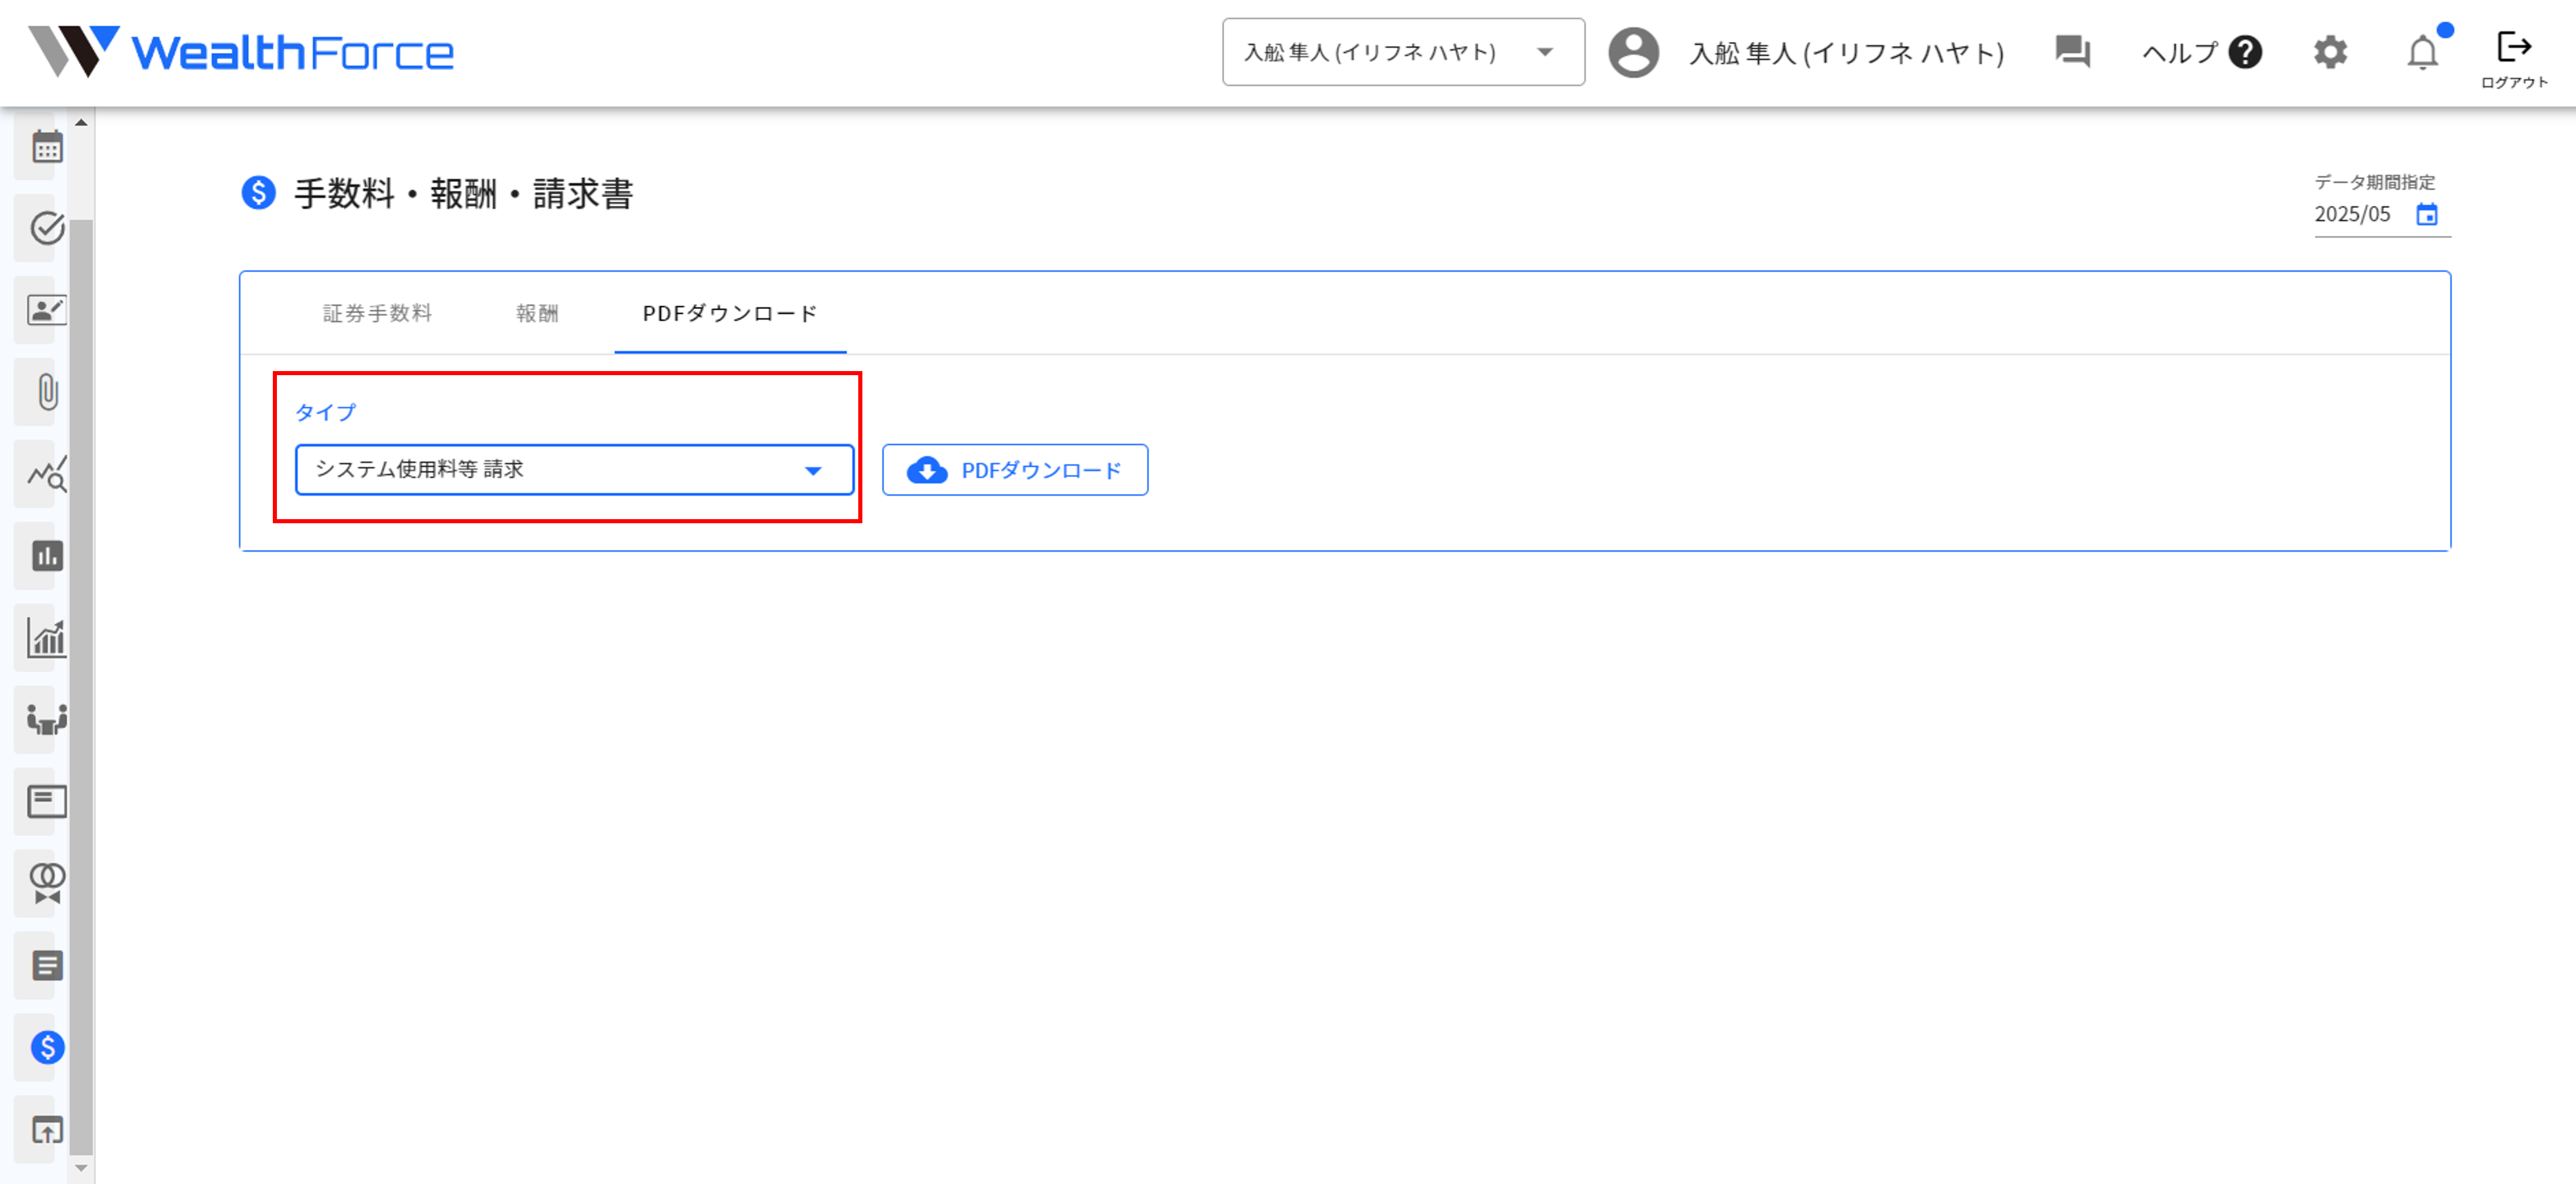Open the data period calendar picker icon
This screenshot has width=2576, height=1184.
2427,214
